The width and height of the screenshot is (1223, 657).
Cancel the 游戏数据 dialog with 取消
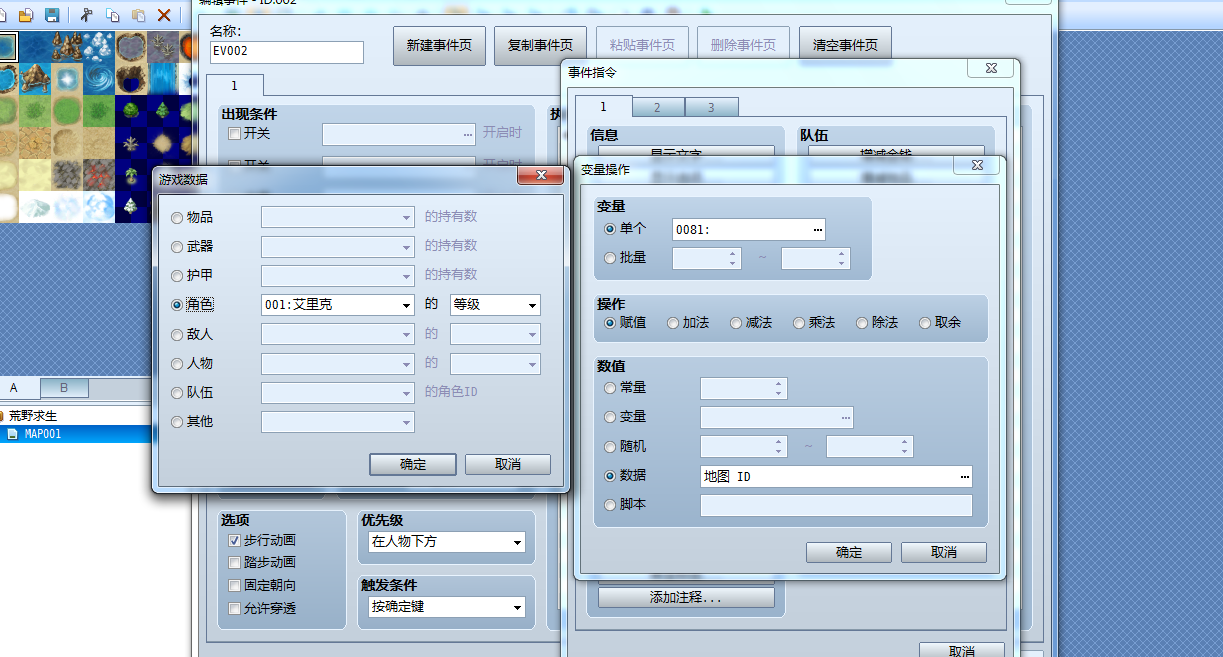[508, 464]
